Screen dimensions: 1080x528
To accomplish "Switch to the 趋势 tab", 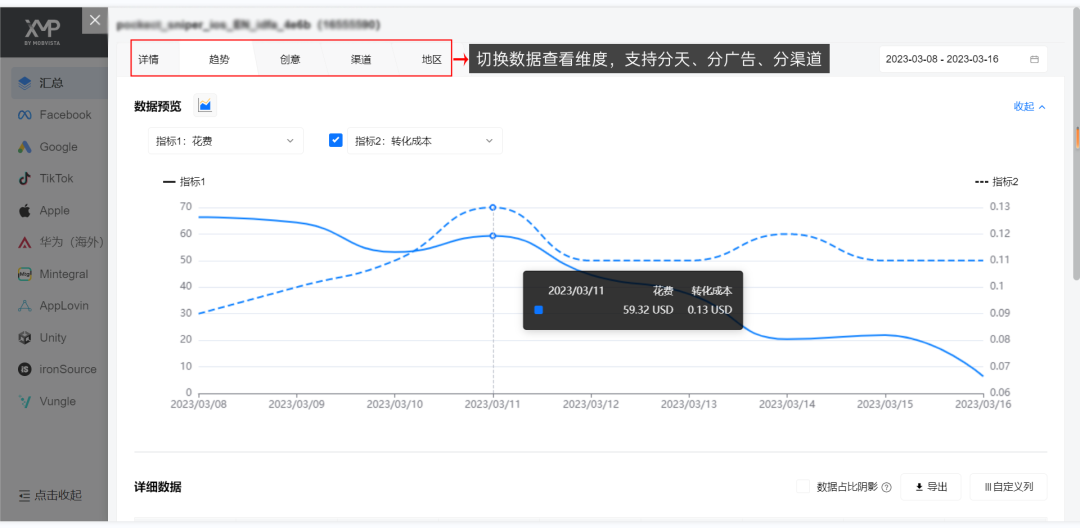I will (219, 59).
